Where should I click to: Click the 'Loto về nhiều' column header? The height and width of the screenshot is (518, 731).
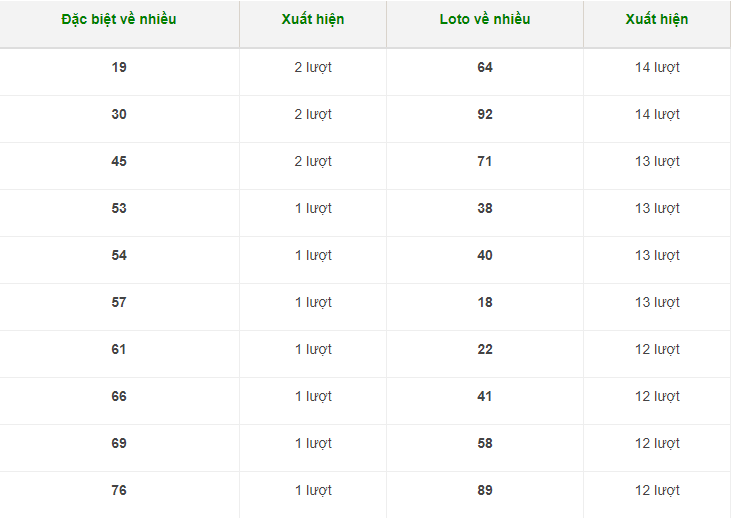point(485,19)
